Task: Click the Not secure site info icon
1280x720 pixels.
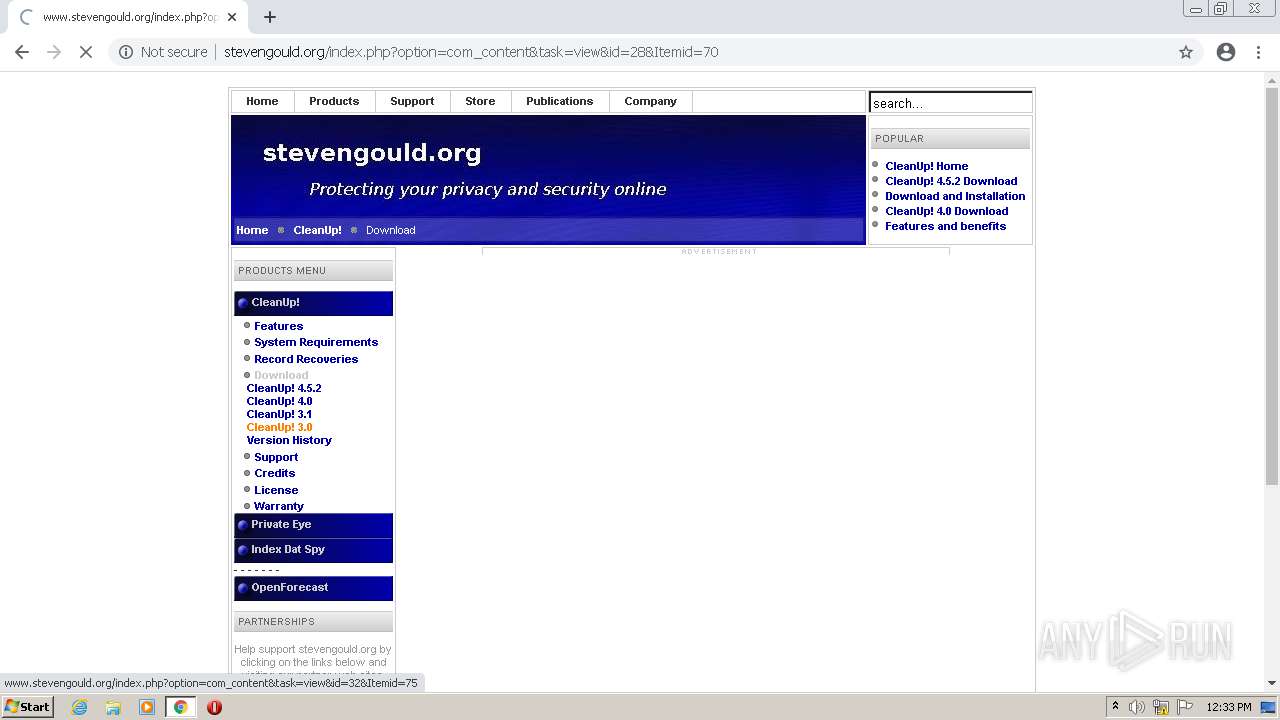Action: pos(126,52)
